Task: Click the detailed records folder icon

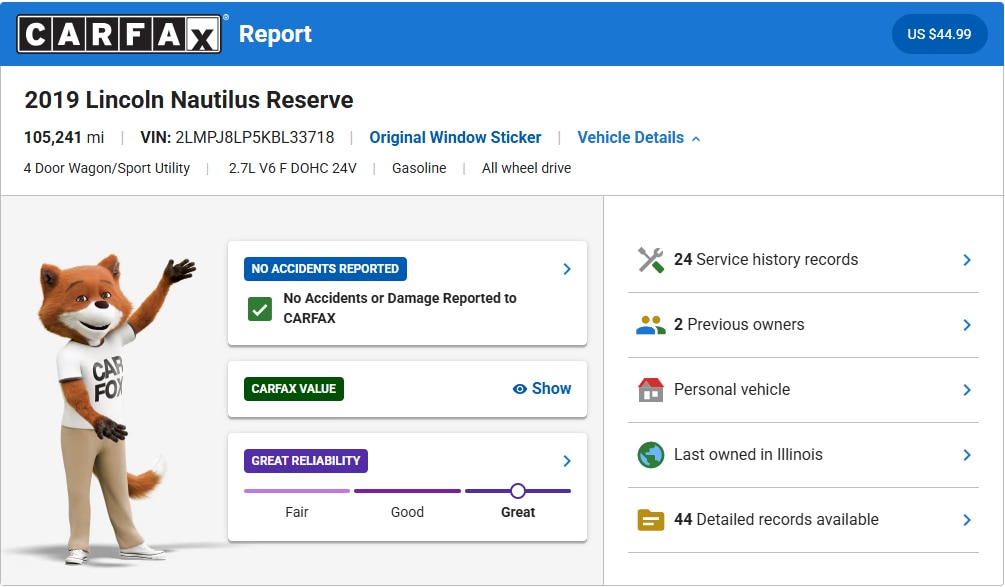Action: tap(651, 520)
